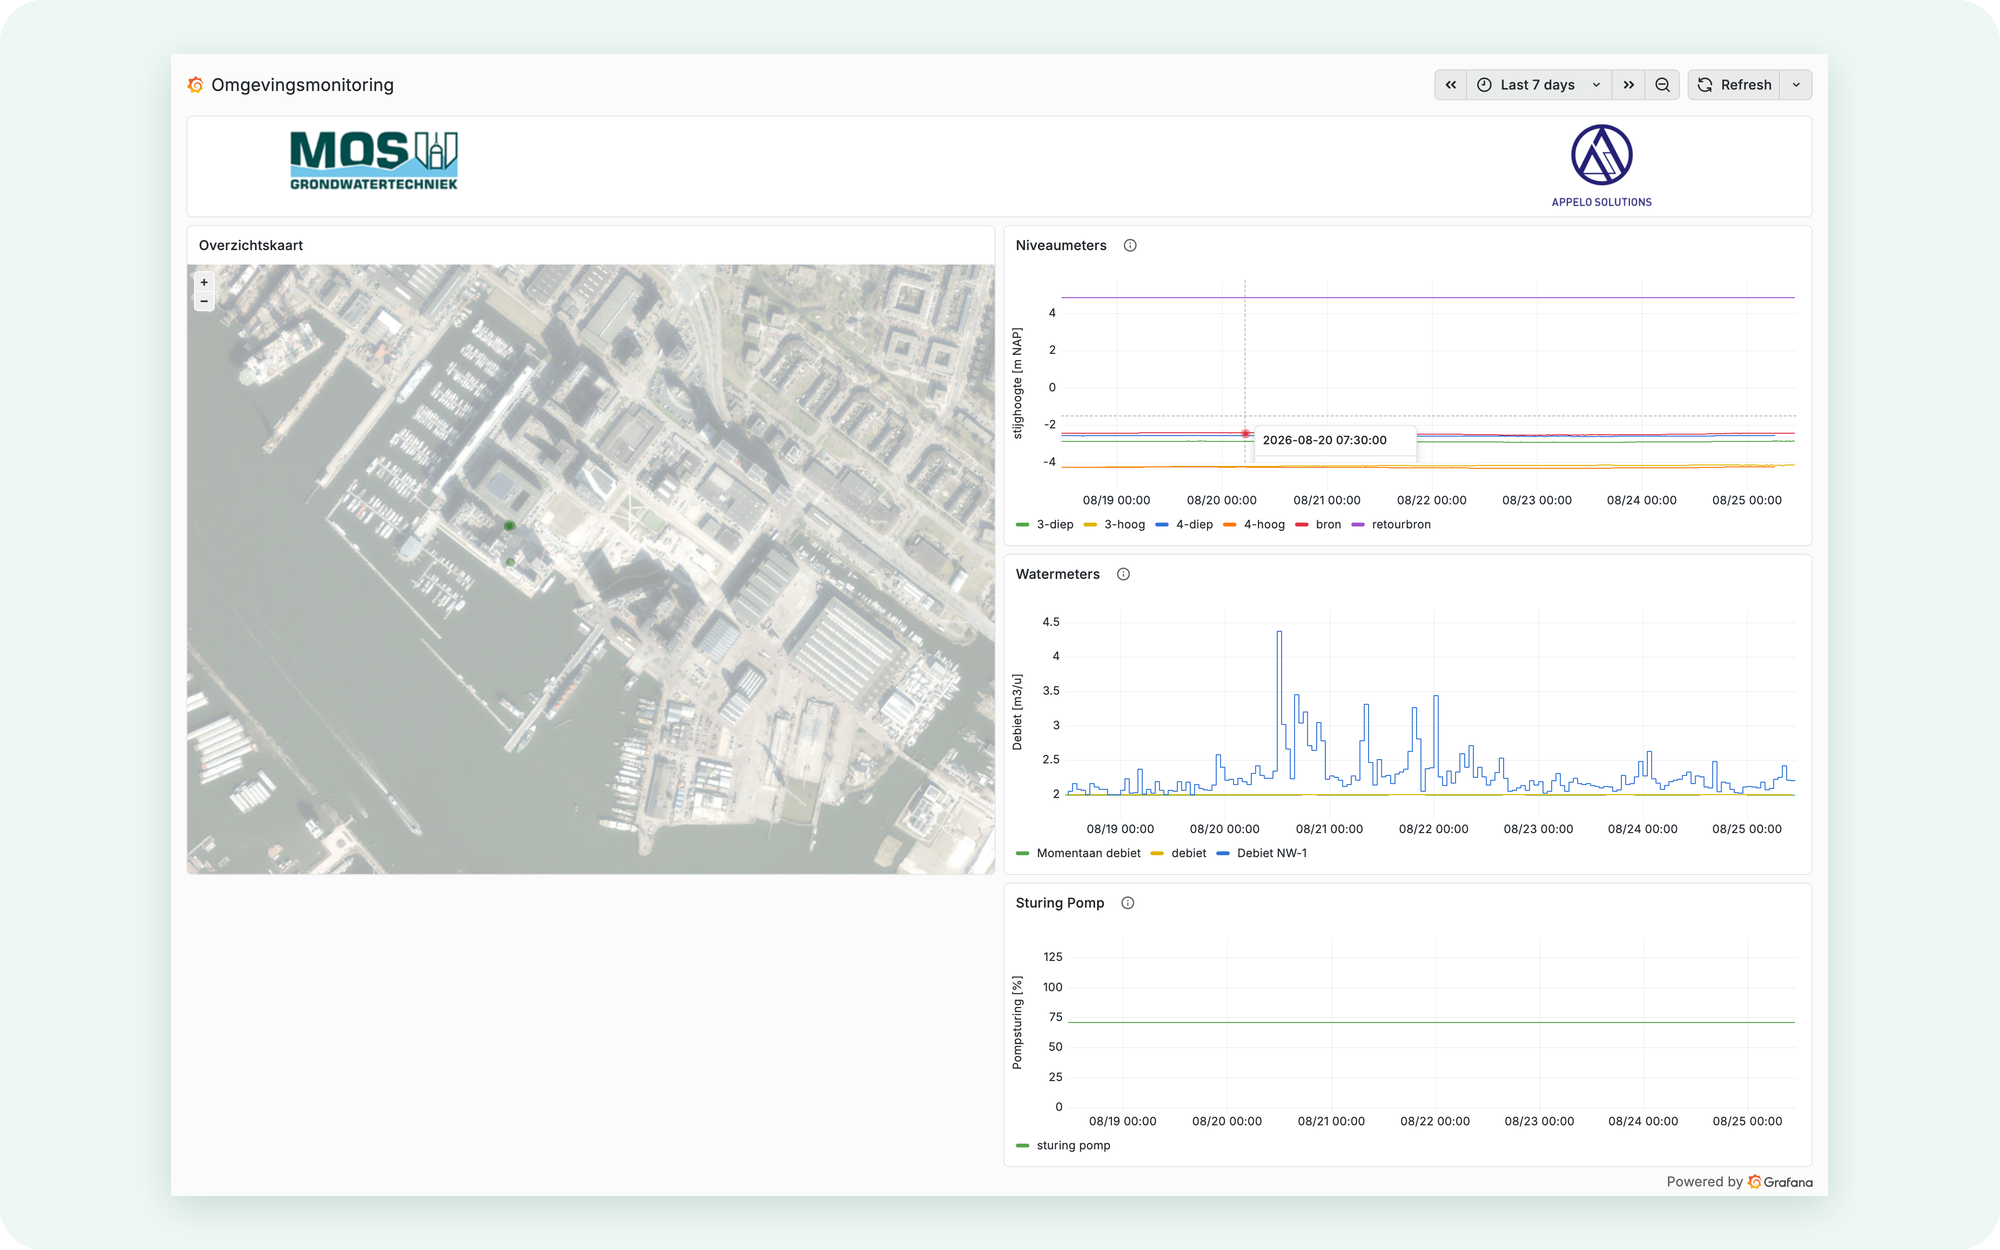Toggle the 3-diep series in legend

(1045, 525)
